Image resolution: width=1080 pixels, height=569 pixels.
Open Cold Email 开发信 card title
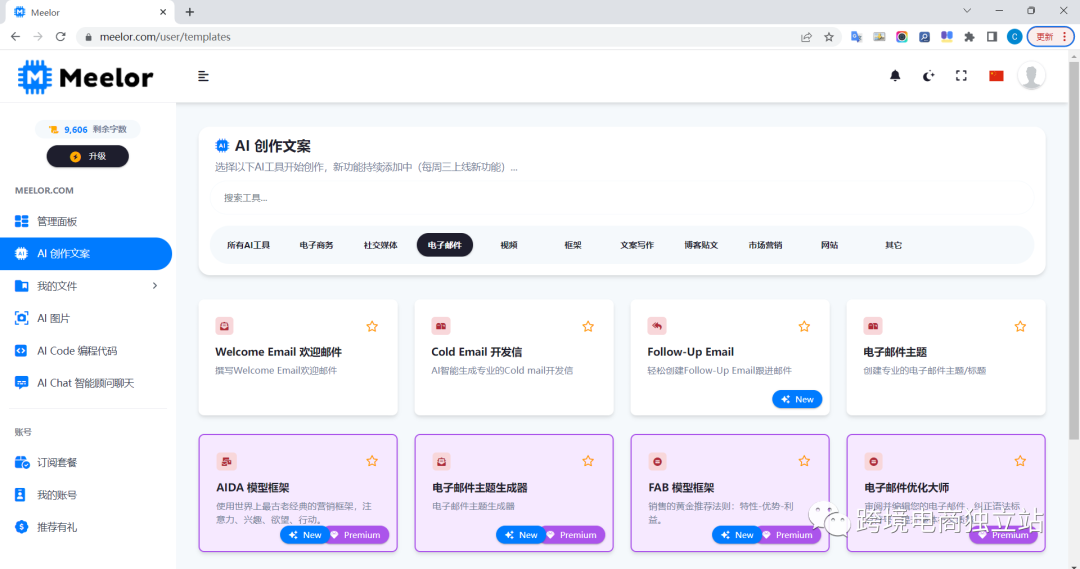pyautogui.click(x=477, y=352)
